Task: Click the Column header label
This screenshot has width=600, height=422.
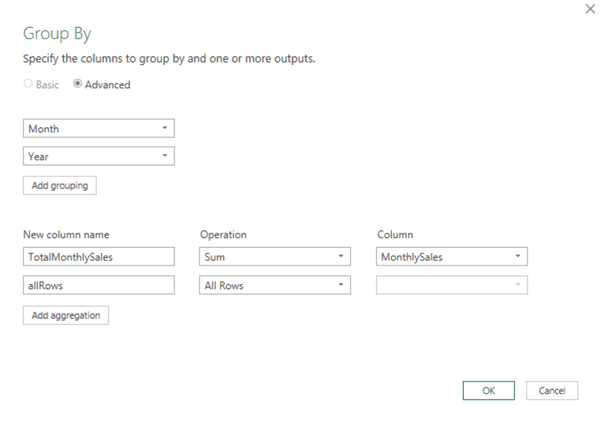Action: 394,234
